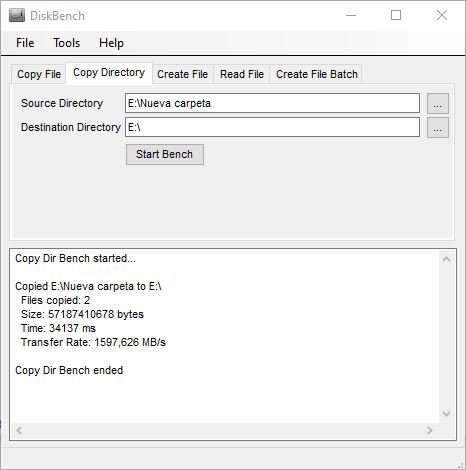Open the Help menu
466x470 pixels.
pyautogui.click(x=111, y=43)
